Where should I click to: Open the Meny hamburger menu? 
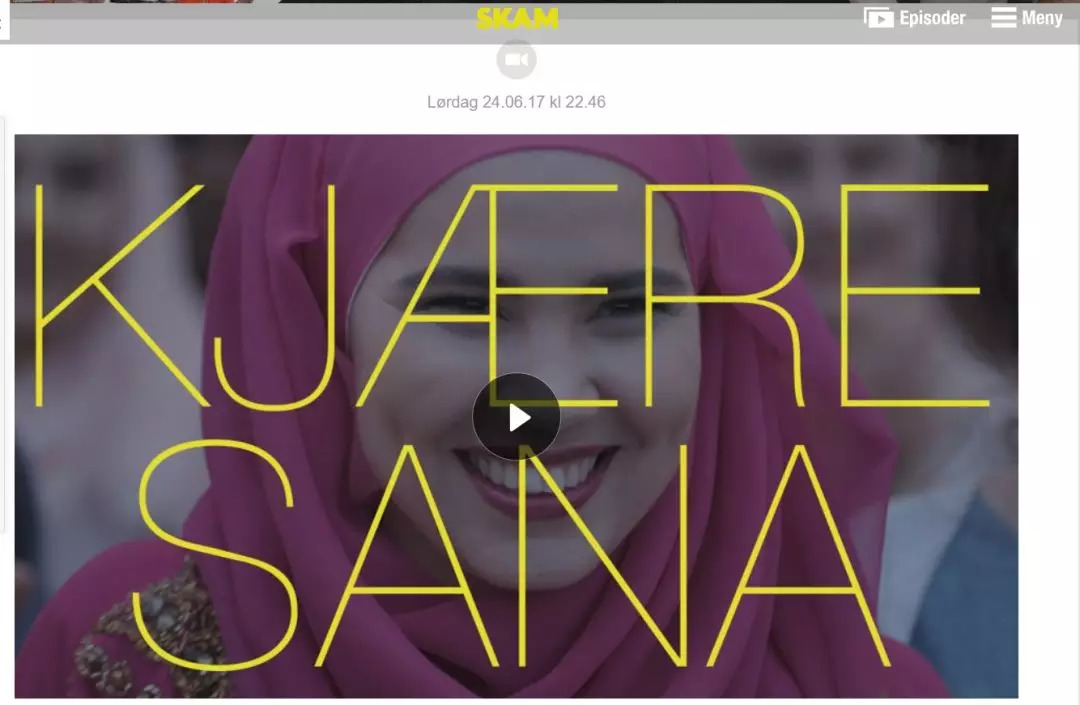pos(1026,17)
